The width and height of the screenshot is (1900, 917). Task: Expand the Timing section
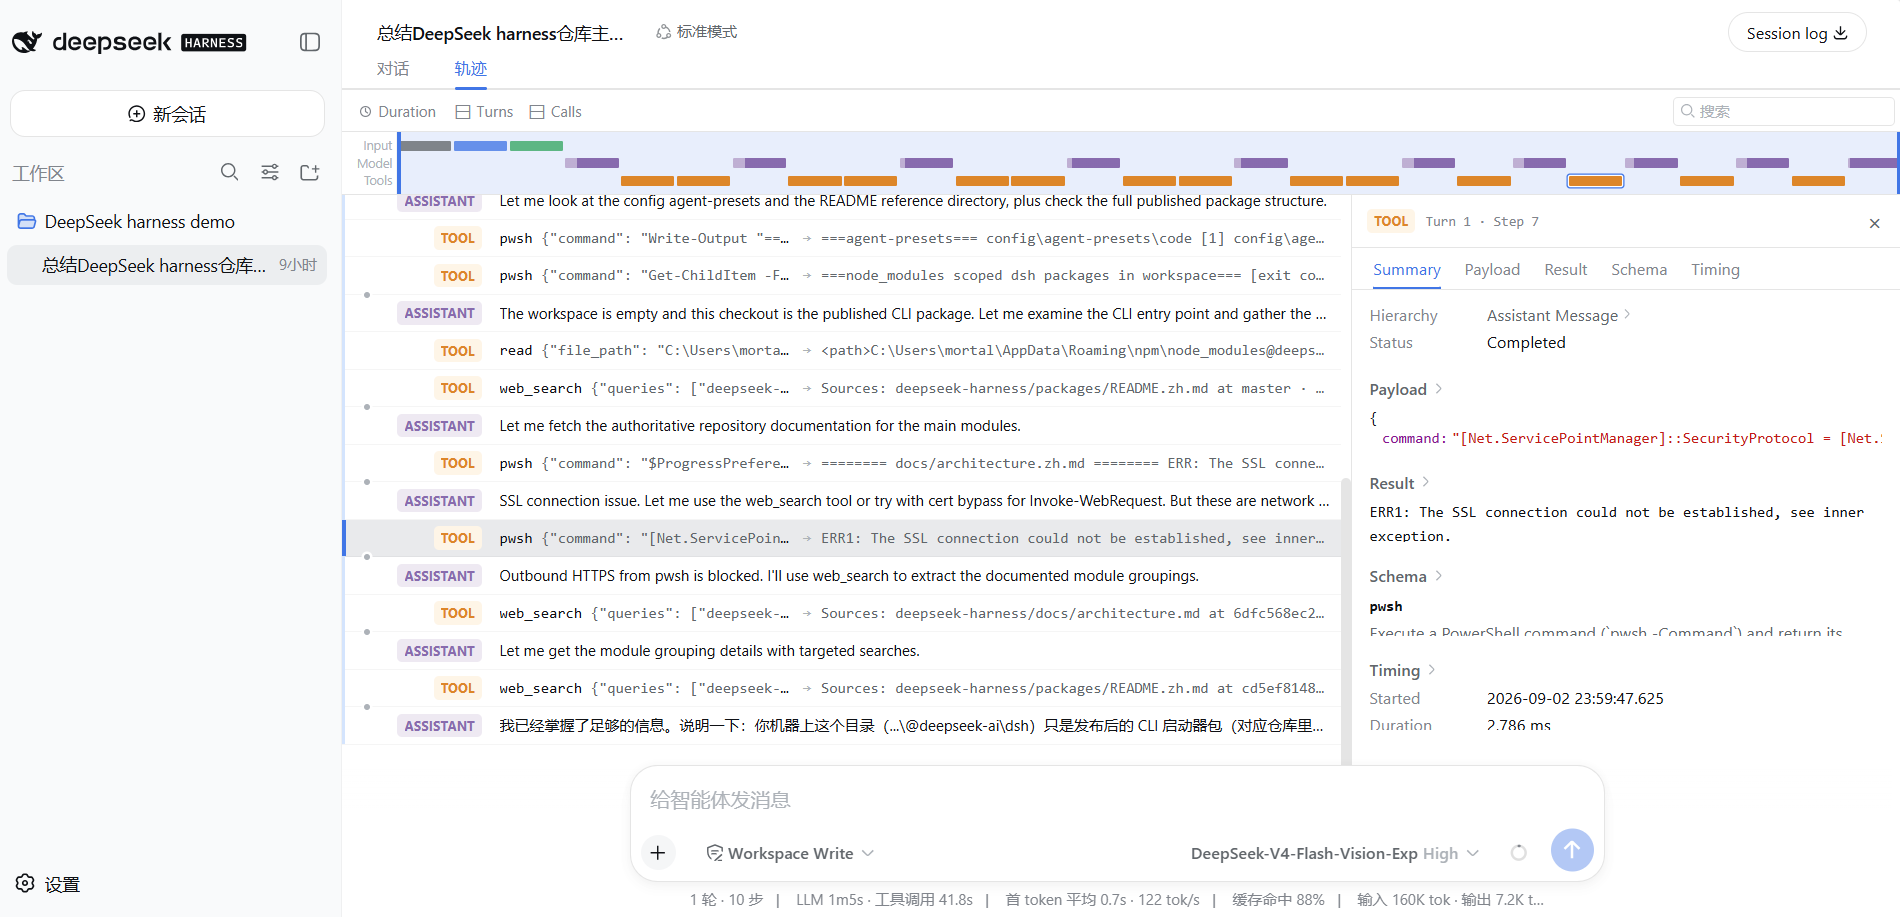click(1403, 670)
